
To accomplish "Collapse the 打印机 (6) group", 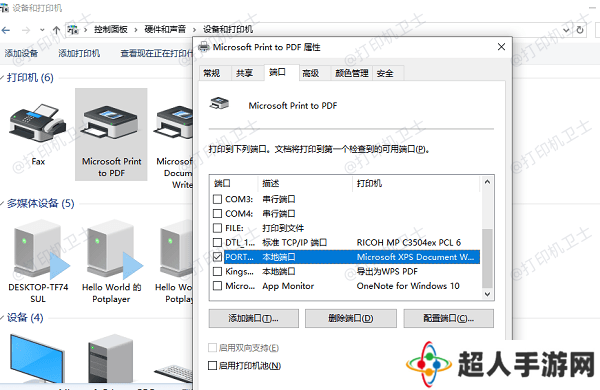I will click(x=2, y=78).
